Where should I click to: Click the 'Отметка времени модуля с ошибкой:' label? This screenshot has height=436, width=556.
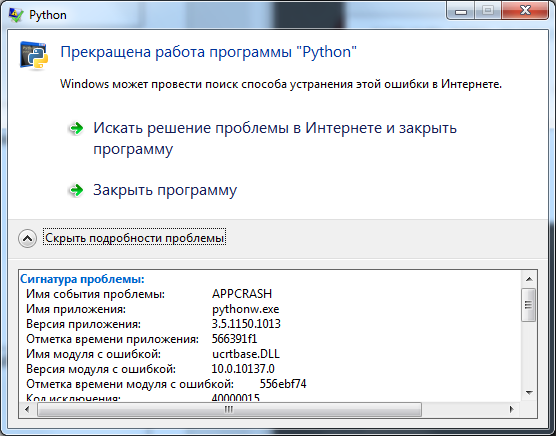[x=130, y=384]
